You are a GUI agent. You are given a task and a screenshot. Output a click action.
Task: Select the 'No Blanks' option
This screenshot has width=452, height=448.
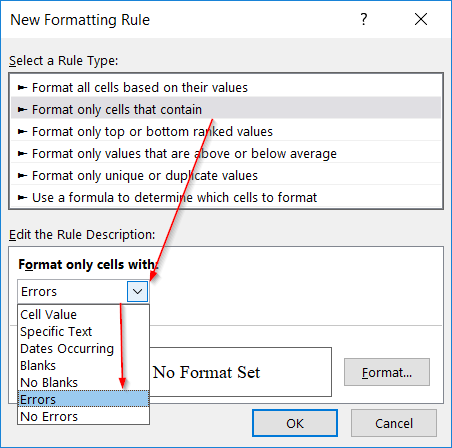coord(83,382)
